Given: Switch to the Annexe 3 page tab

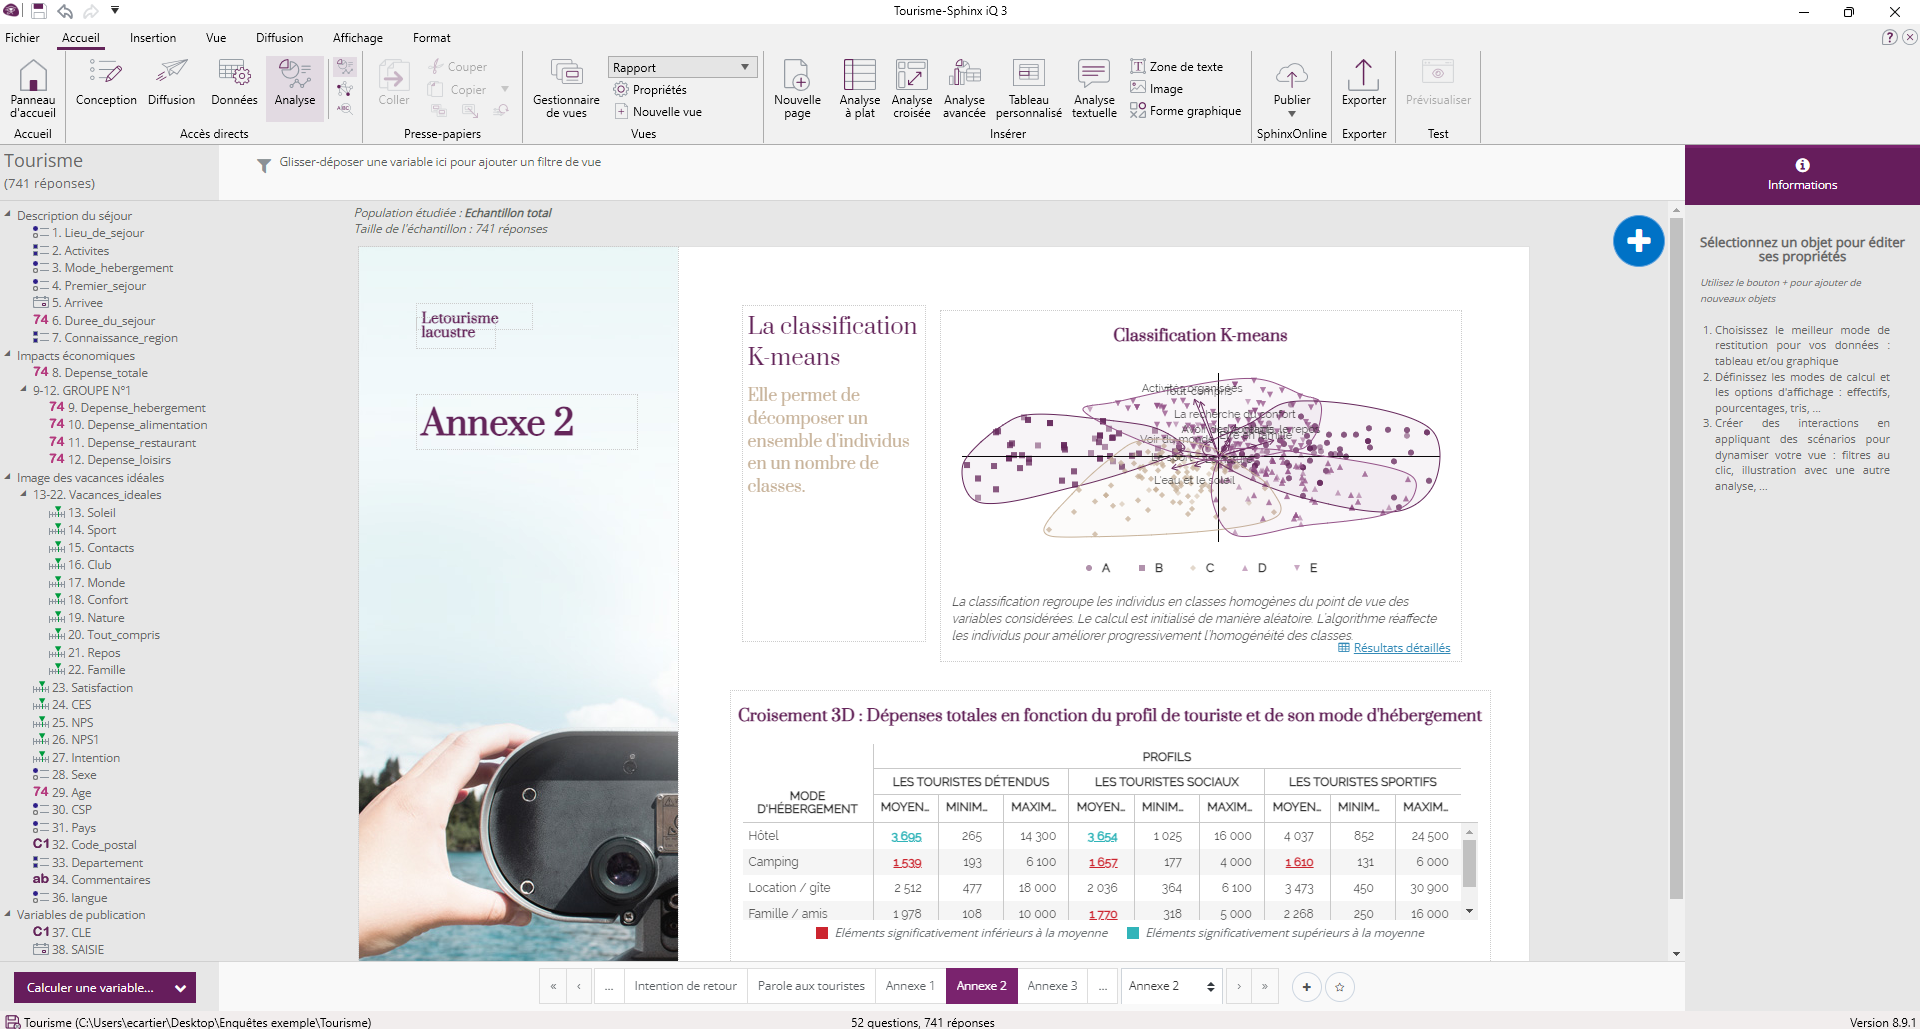Looking at the screenshot, I should point(1052,986).
